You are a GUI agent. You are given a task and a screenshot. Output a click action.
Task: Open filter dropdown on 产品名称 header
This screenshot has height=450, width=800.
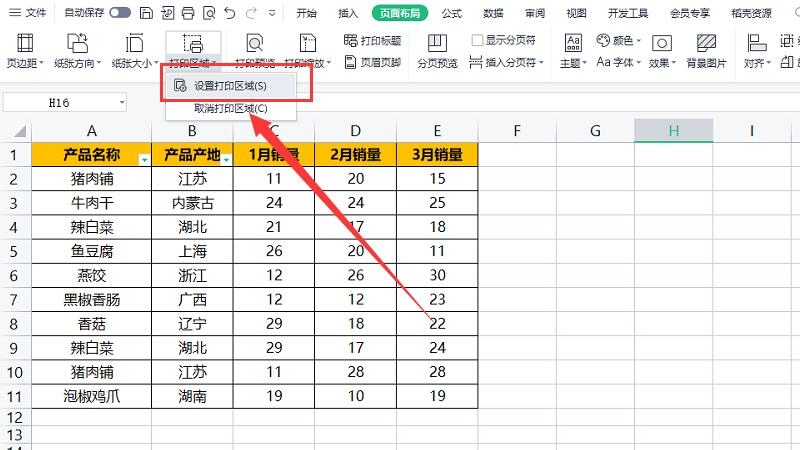(x=145, y=159)
